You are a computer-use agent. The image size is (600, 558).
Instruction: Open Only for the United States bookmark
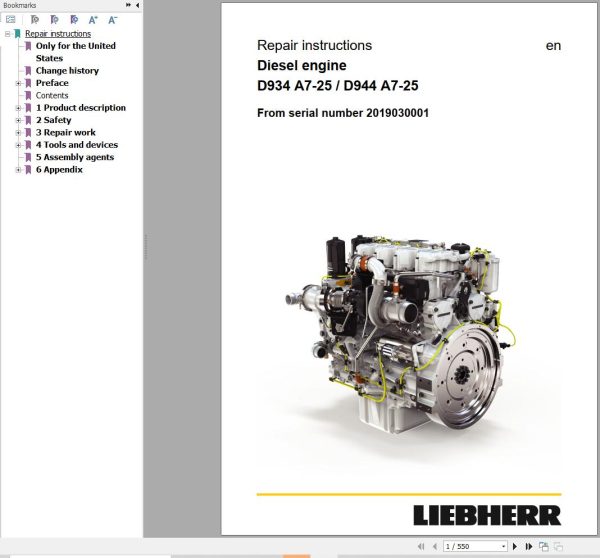click(75, 52)
